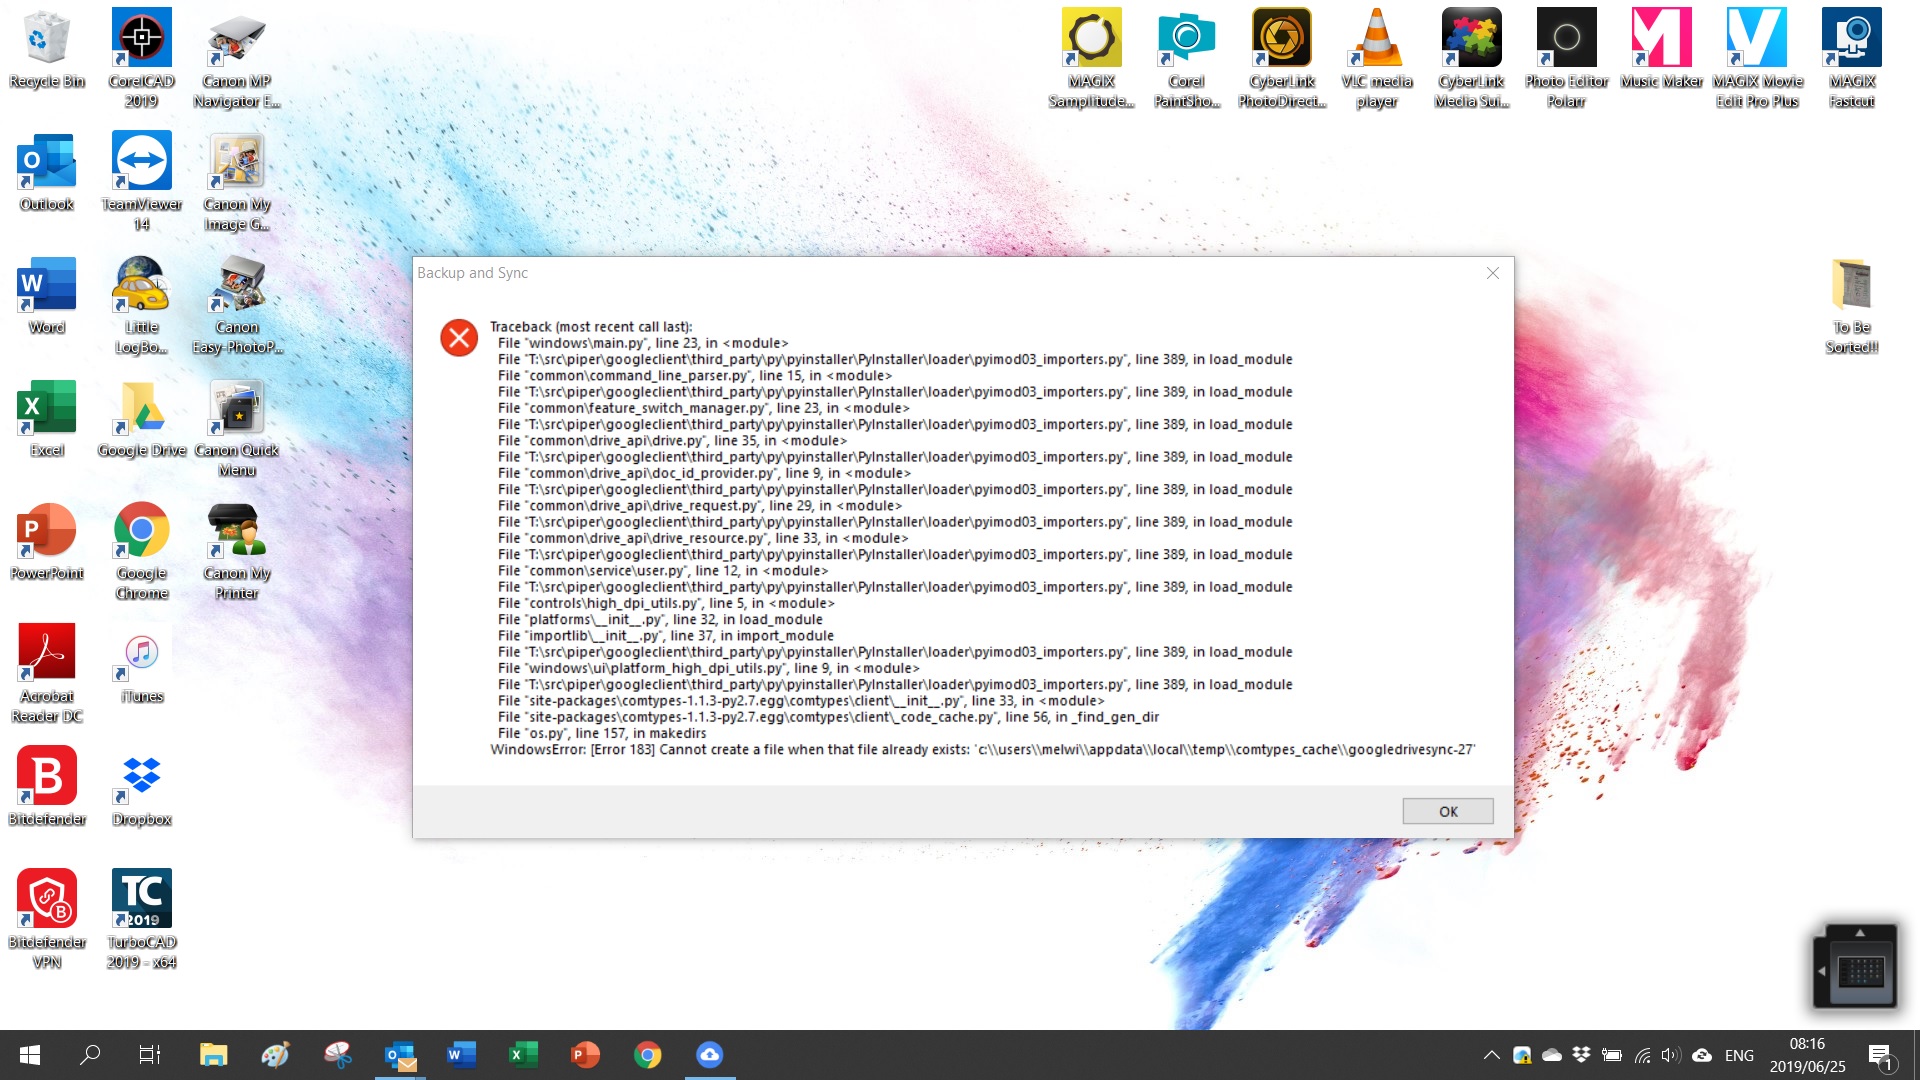Viewport: 1920px width, 1080px height.
Task: Open the Windows Start menu
Action: coord(30,1055)
